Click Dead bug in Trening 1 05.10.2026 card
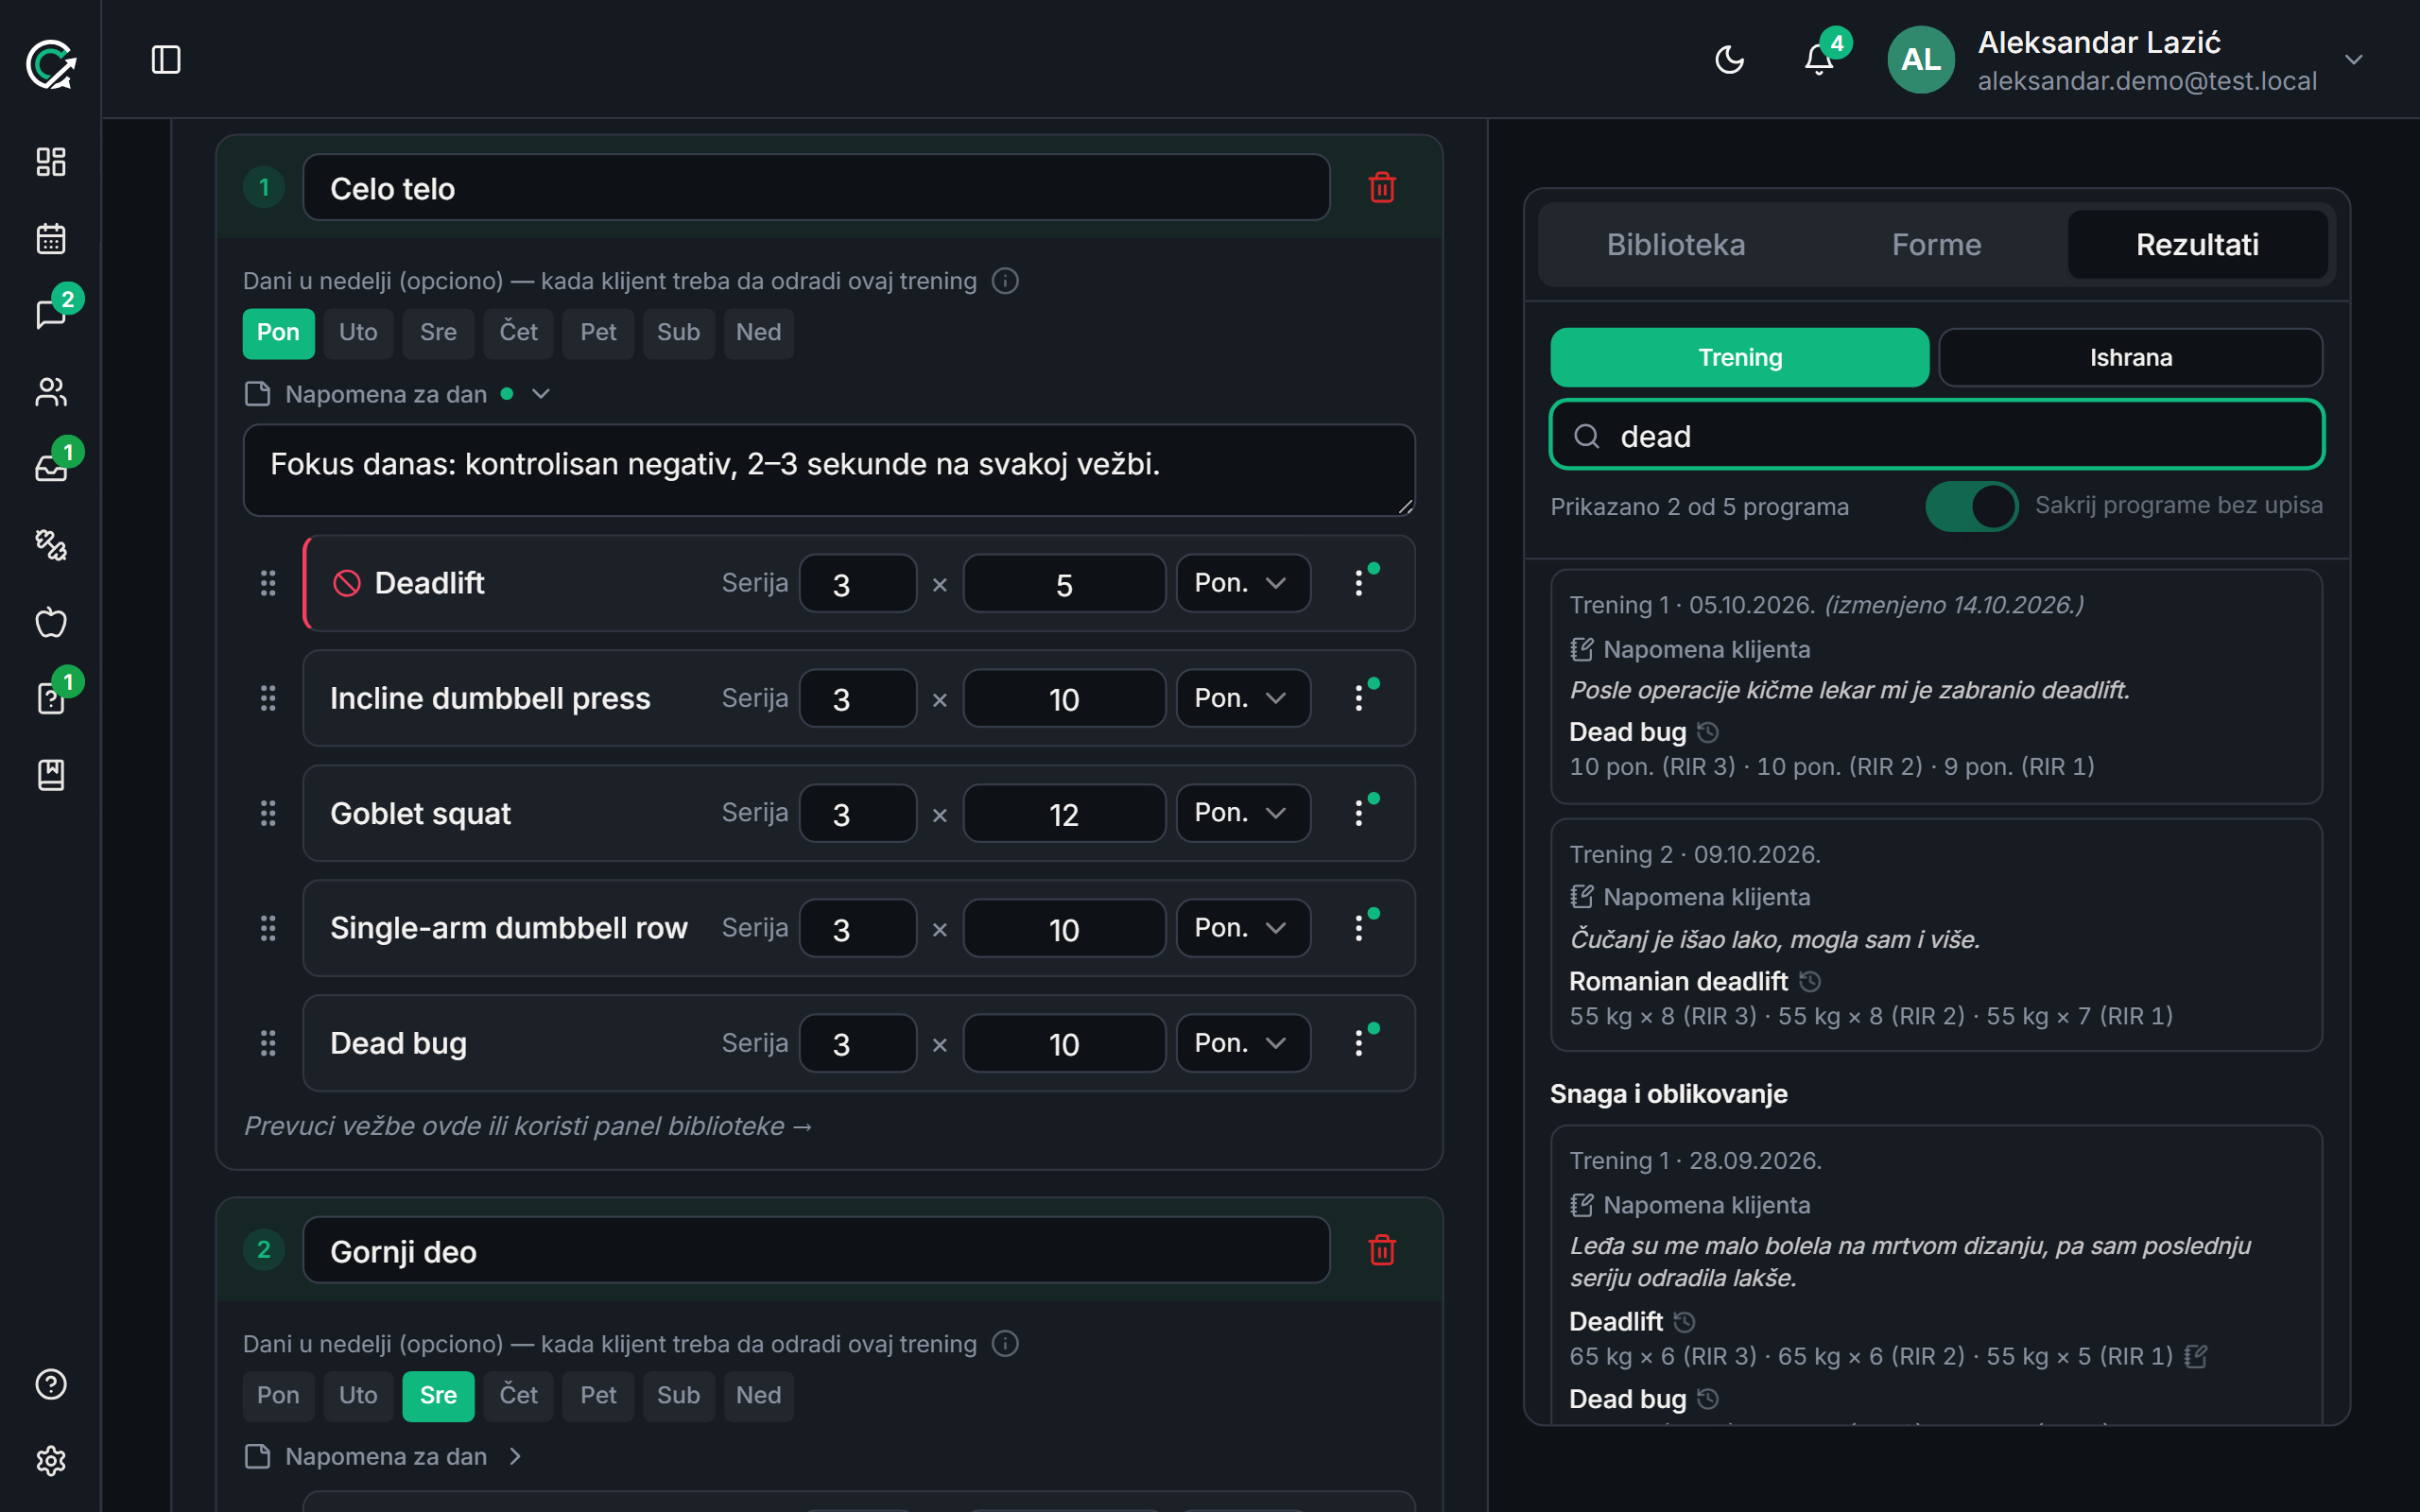This screenshot has width=2420, height=1512. click(1627, 732)
